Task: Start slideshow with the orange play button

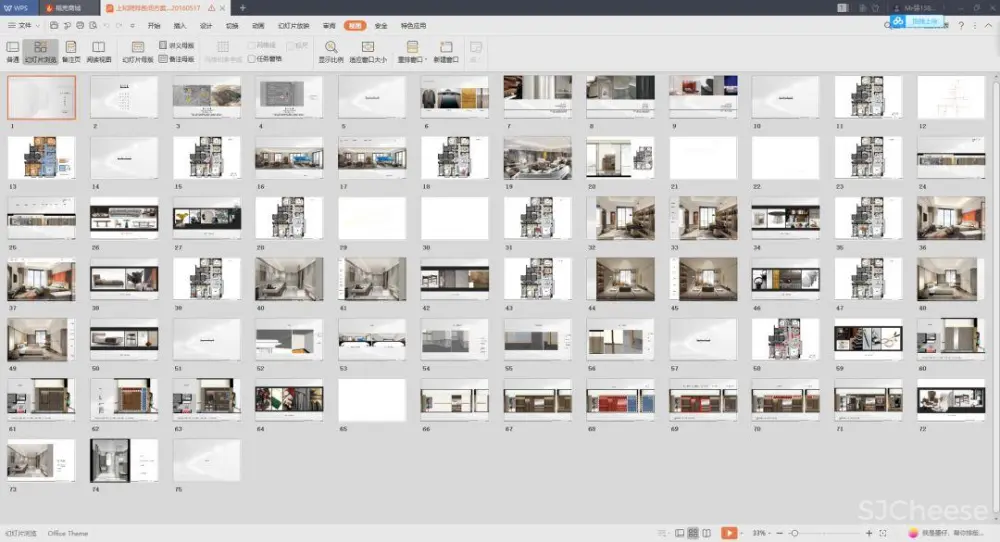Action: pos(729,533)
